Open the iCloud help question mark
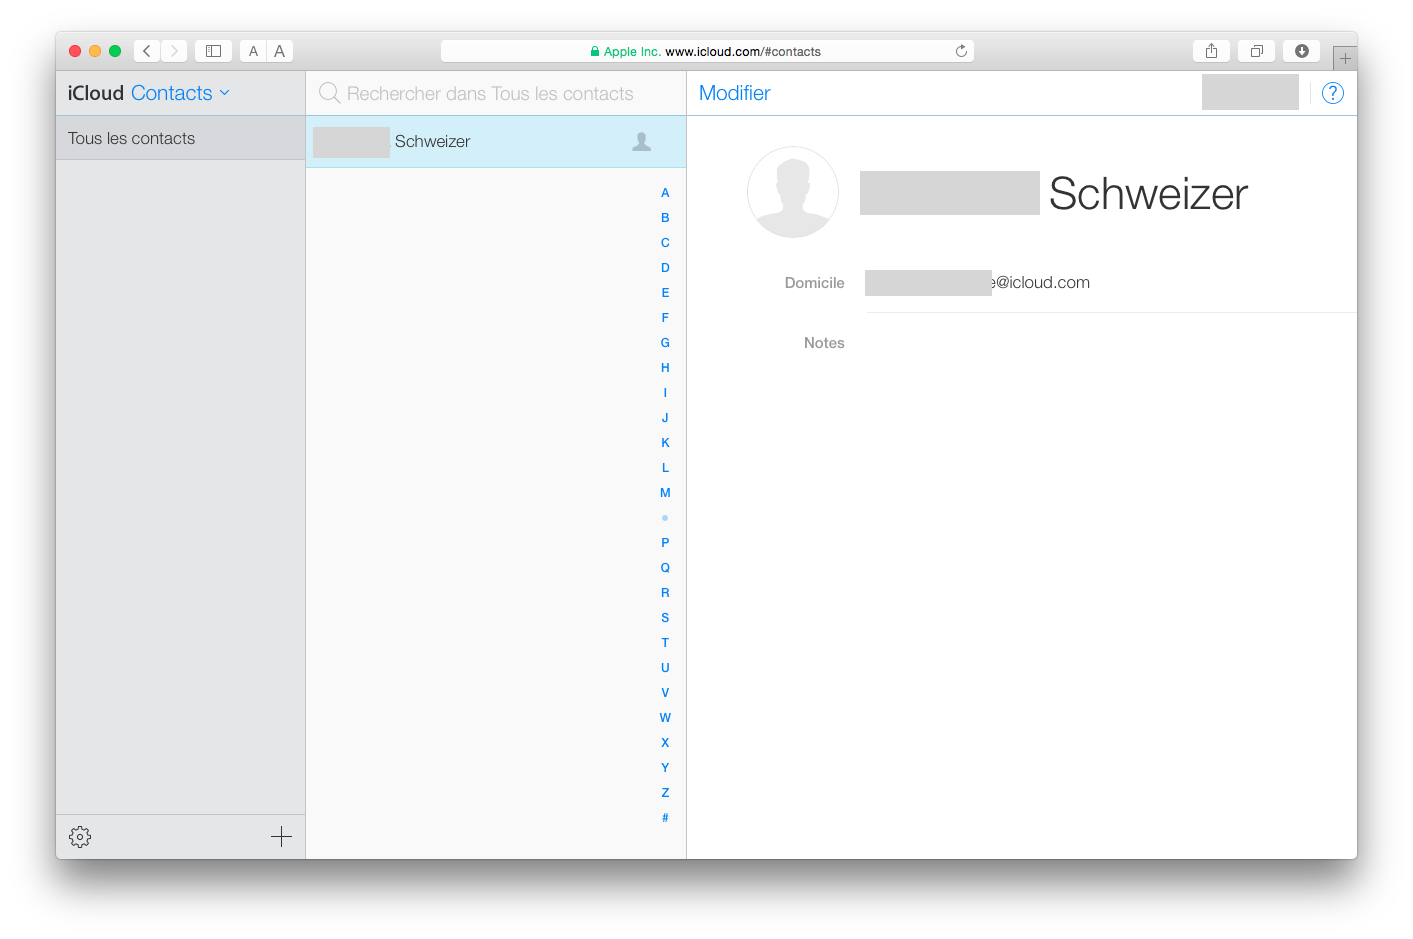Screen dimensions: 1413x939 [x=1332, y=93]
